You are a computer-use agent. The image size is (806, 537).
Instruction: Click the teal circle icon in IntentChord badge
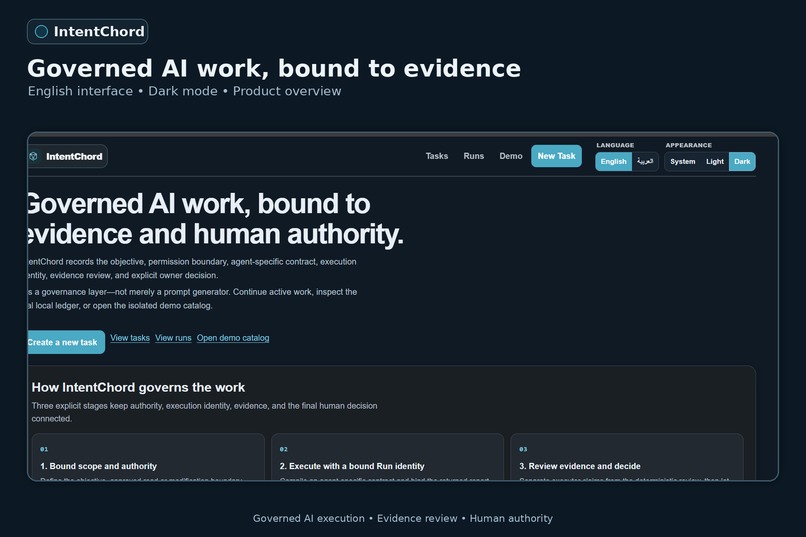41,32
